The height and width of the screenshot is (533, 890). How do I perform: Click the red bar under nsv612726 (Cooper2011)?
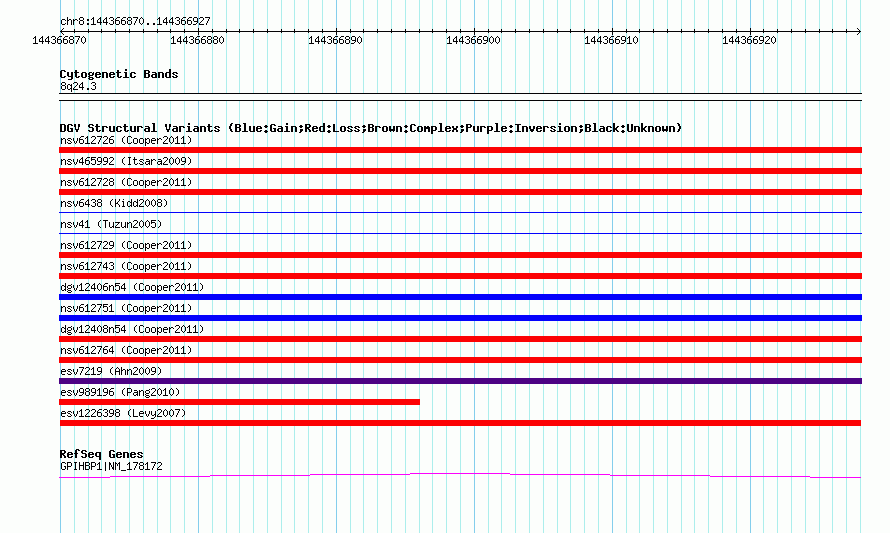click(x=460, y=150)
